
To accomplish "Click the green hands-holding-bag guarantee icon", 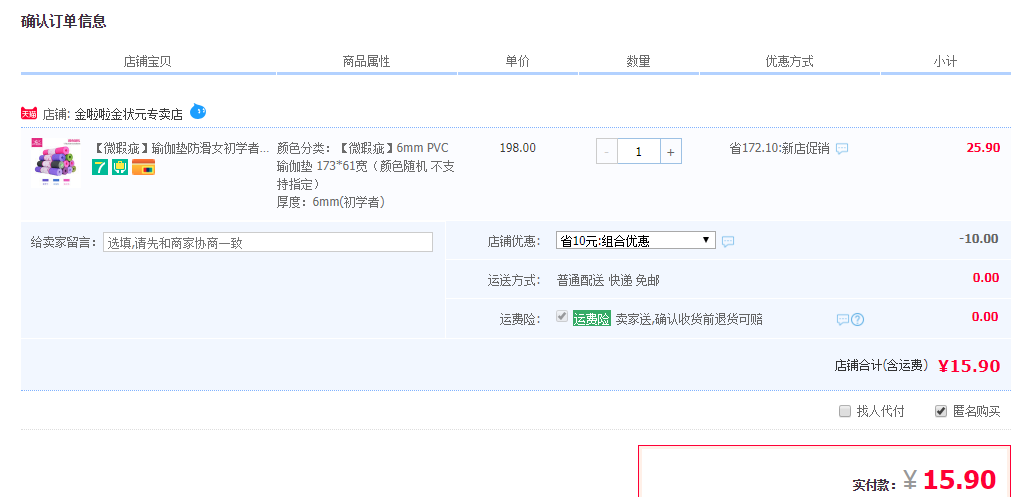I will (x=119, y=167).
